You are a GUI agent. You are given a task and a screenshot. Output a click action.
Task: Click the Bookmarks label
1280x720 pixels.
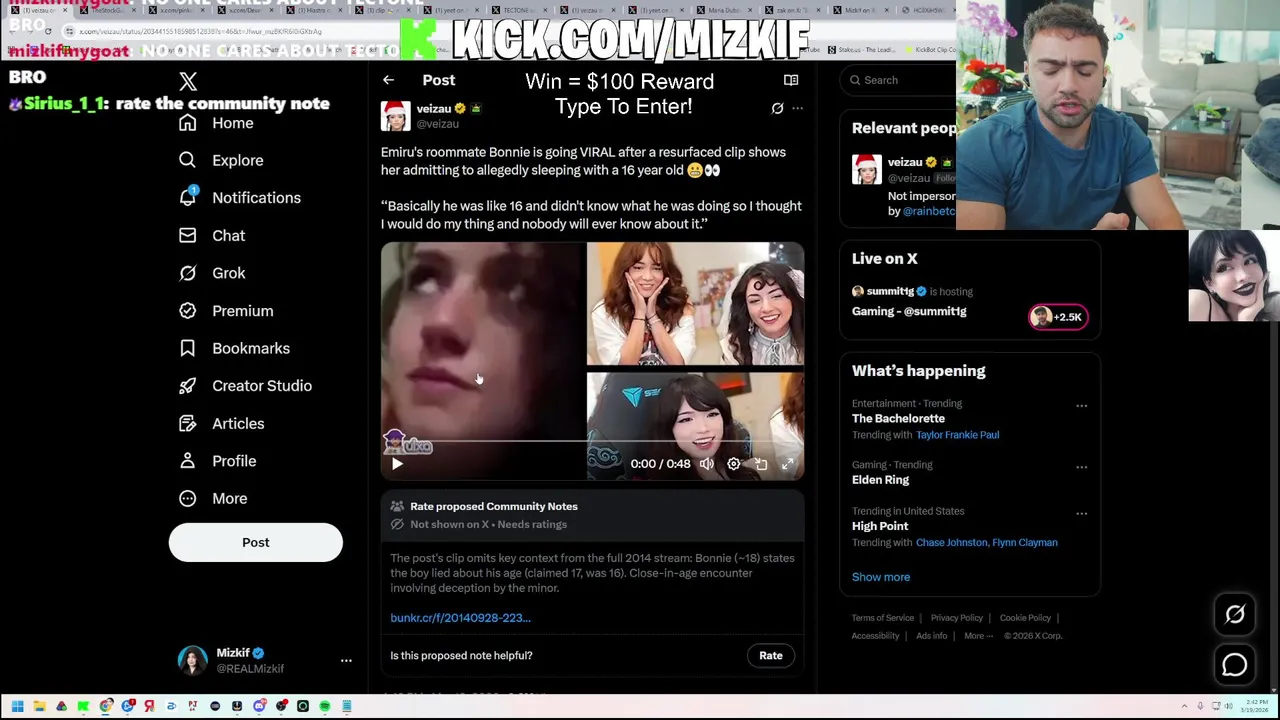pyautogui.click(x=251, y=348)
